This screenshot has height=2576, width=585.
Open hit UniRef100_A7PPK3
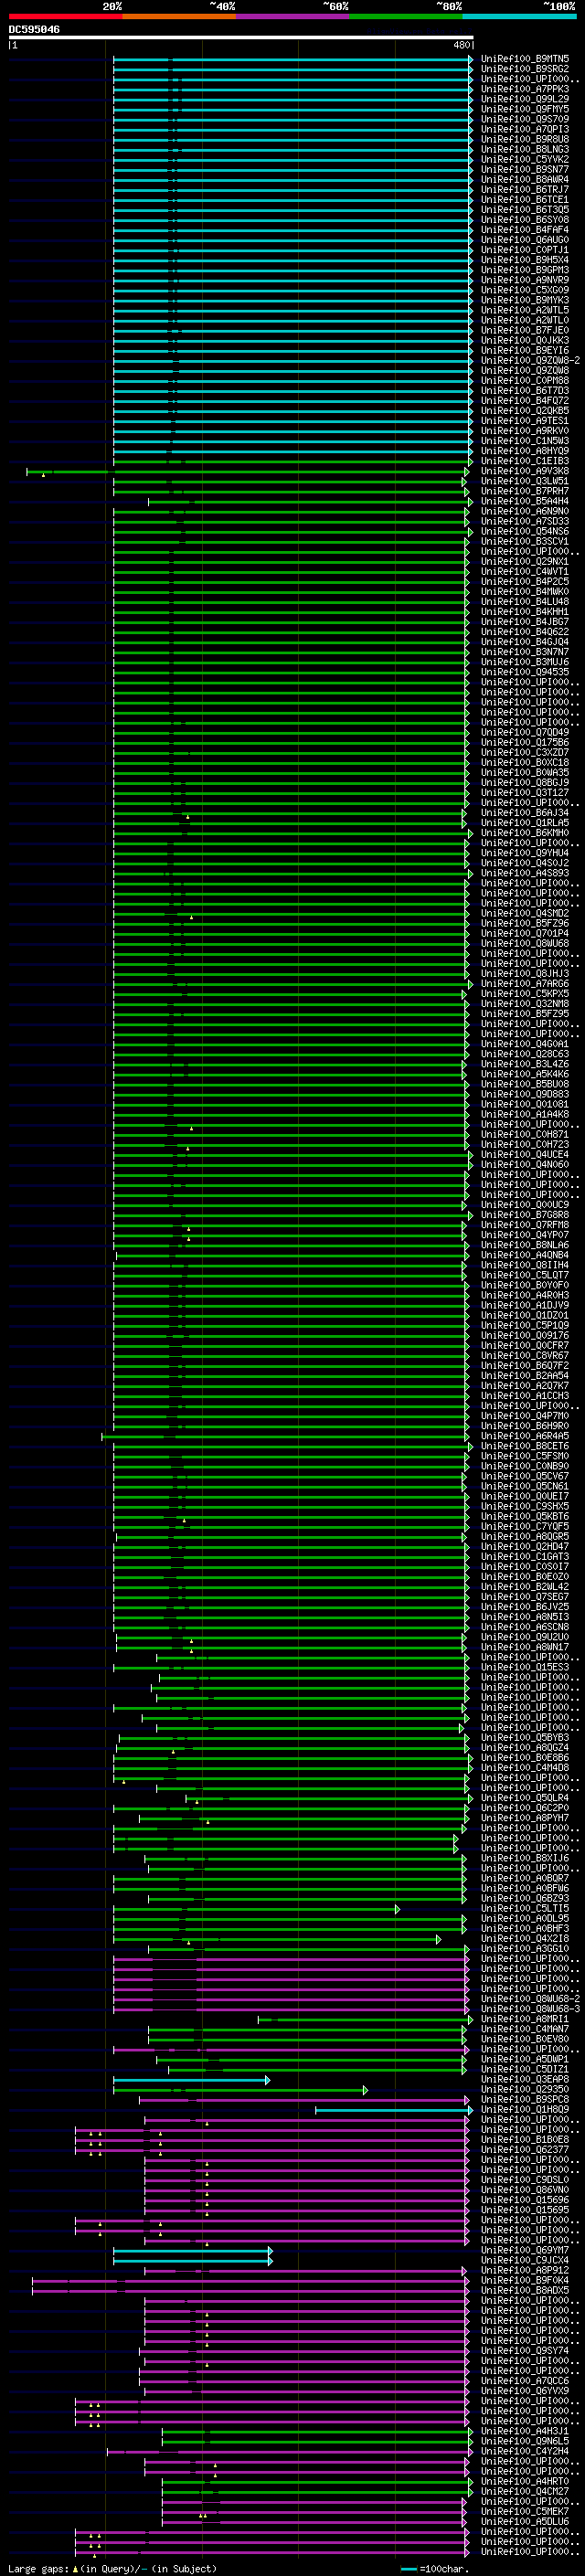(525, 89)
